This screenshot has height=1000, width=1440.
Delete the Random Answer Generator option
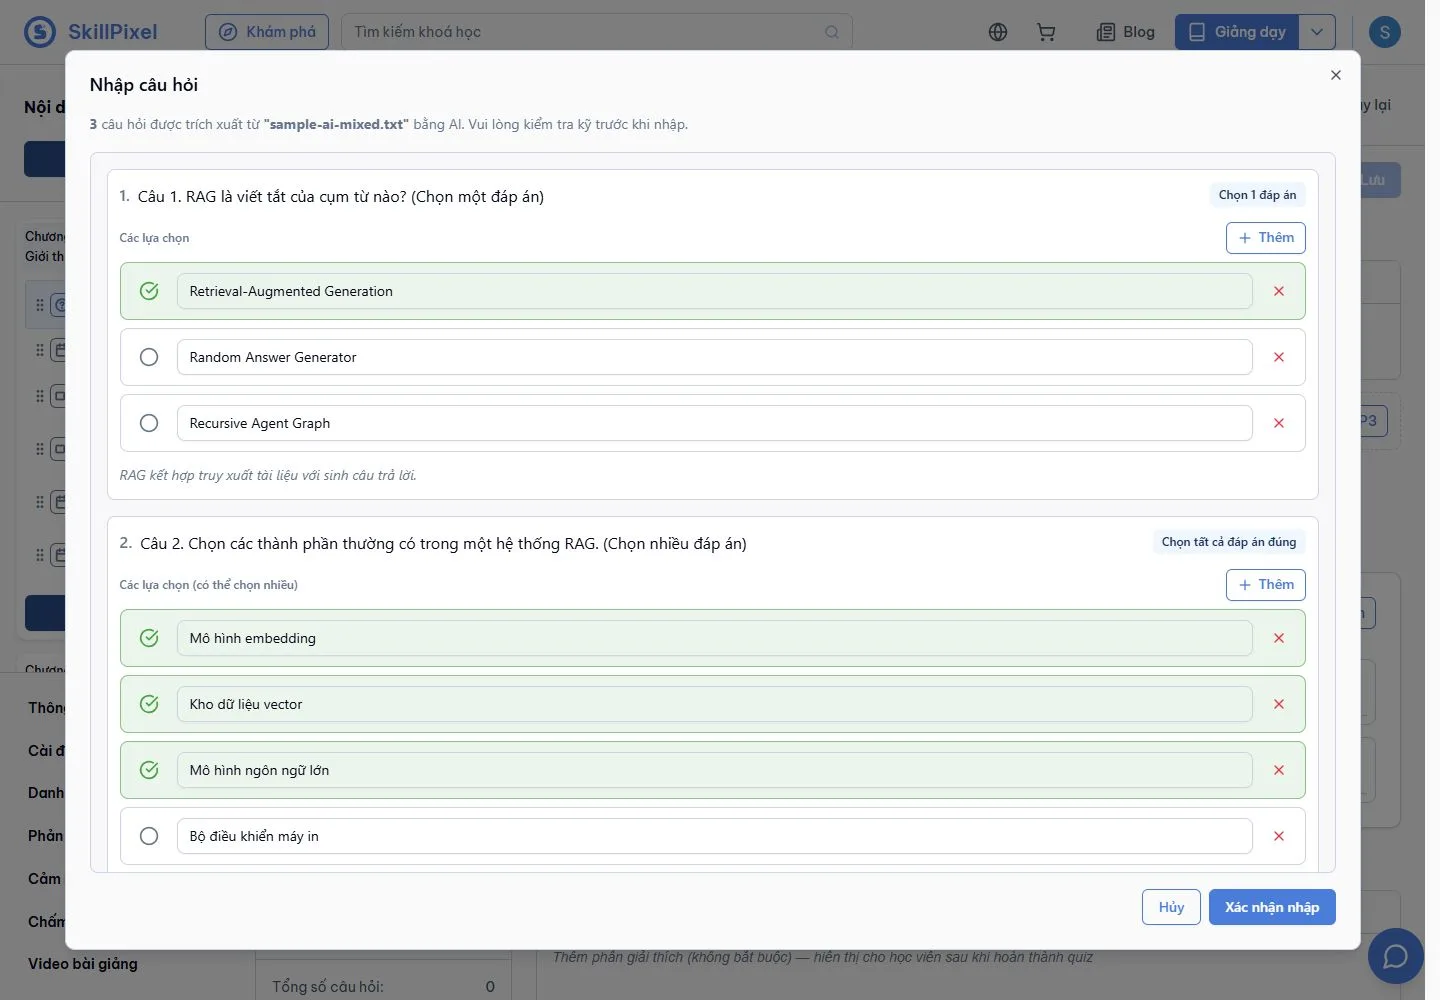pos(1278,357)
